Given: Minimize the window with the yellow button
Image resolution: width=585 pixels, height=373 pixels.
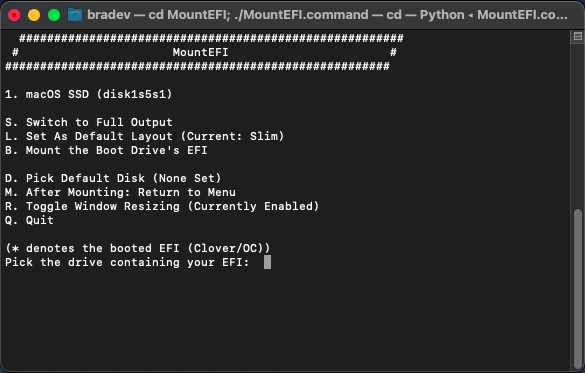Looking at the screenshot, I should 34,15.
